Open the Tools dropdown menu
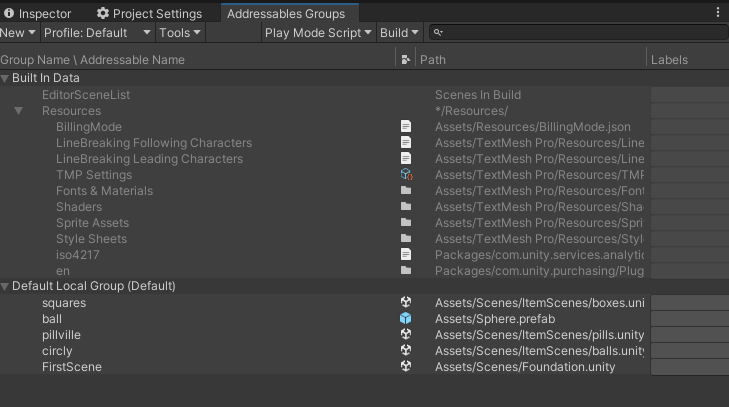The width and height of the screenshot is (729, 407). click(x=180, y=33)
